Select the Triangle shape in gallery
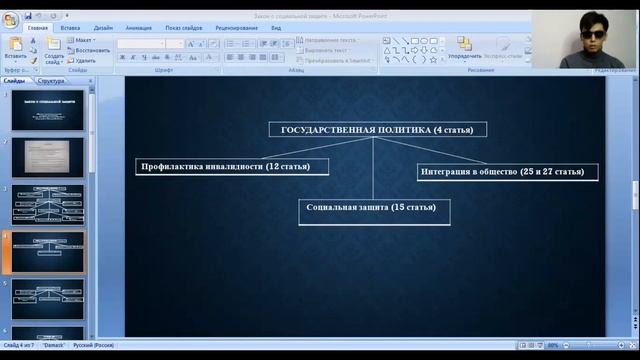This screenshot has height=360, width=640. pyautogui.click(x=387, y=50)
